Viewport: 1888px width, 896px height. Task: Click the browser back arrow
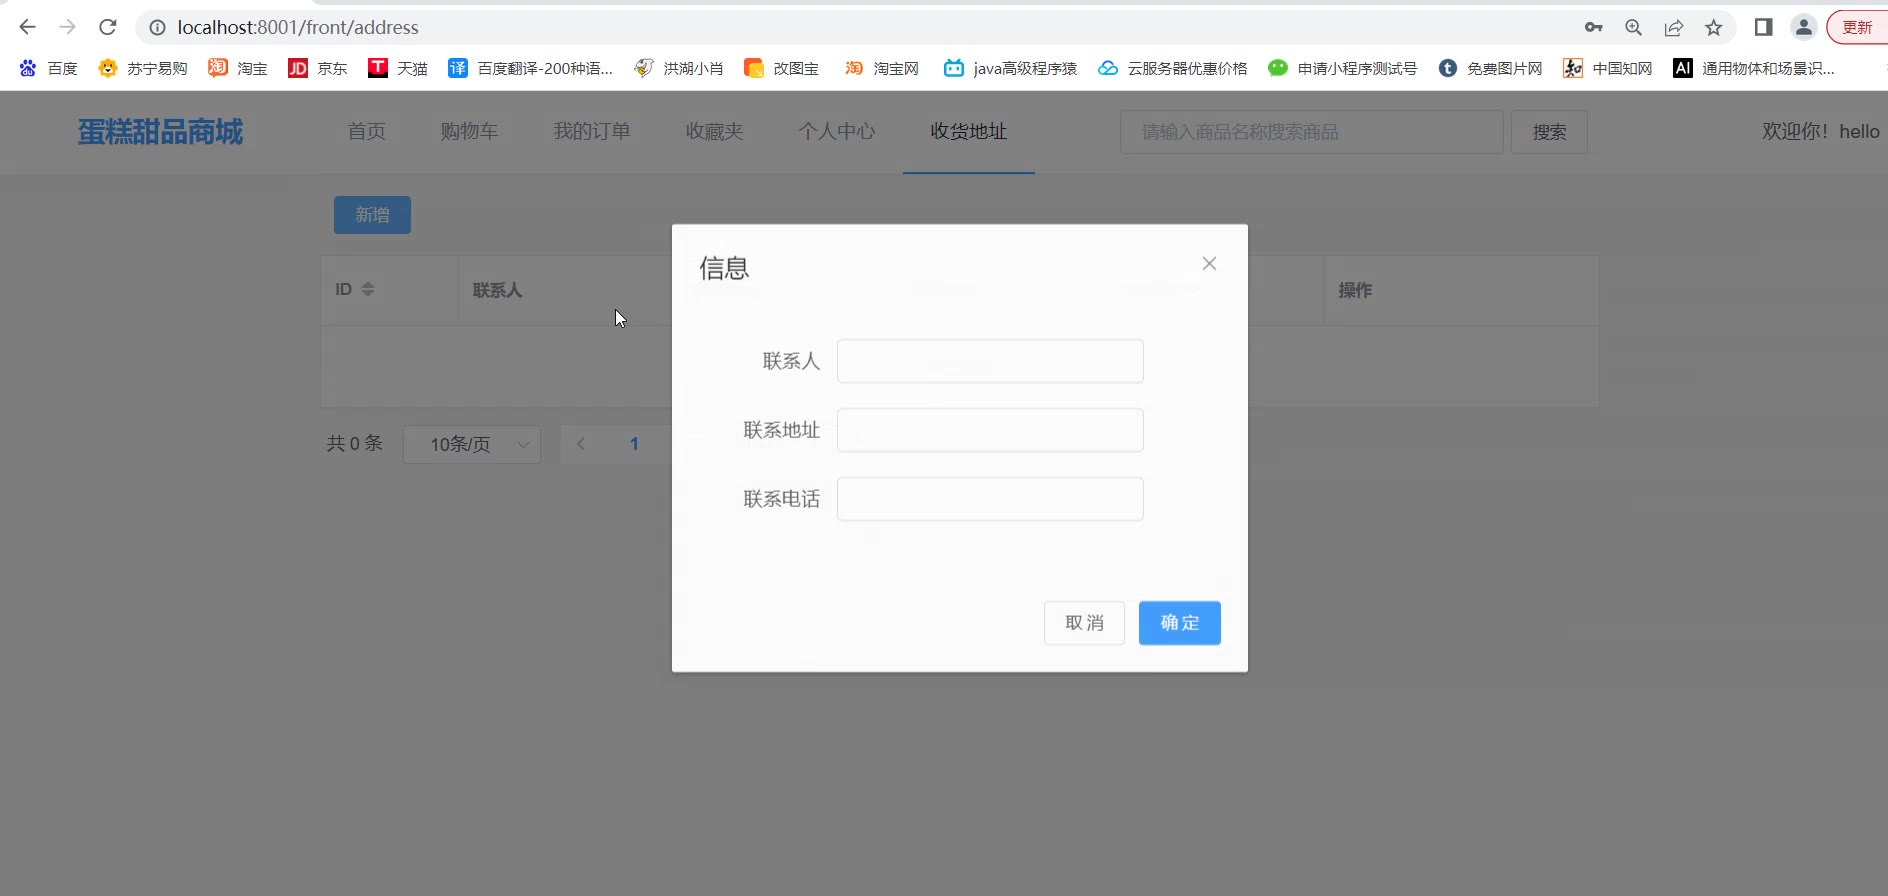(28, 27)
